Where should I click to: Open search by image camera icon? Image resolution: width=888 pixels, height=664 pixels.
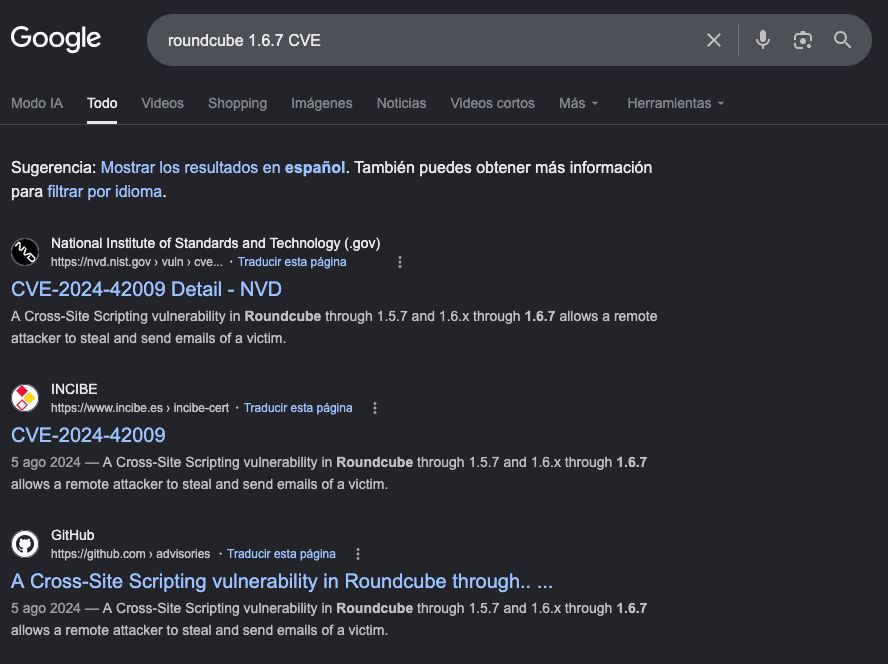(802, 40)
